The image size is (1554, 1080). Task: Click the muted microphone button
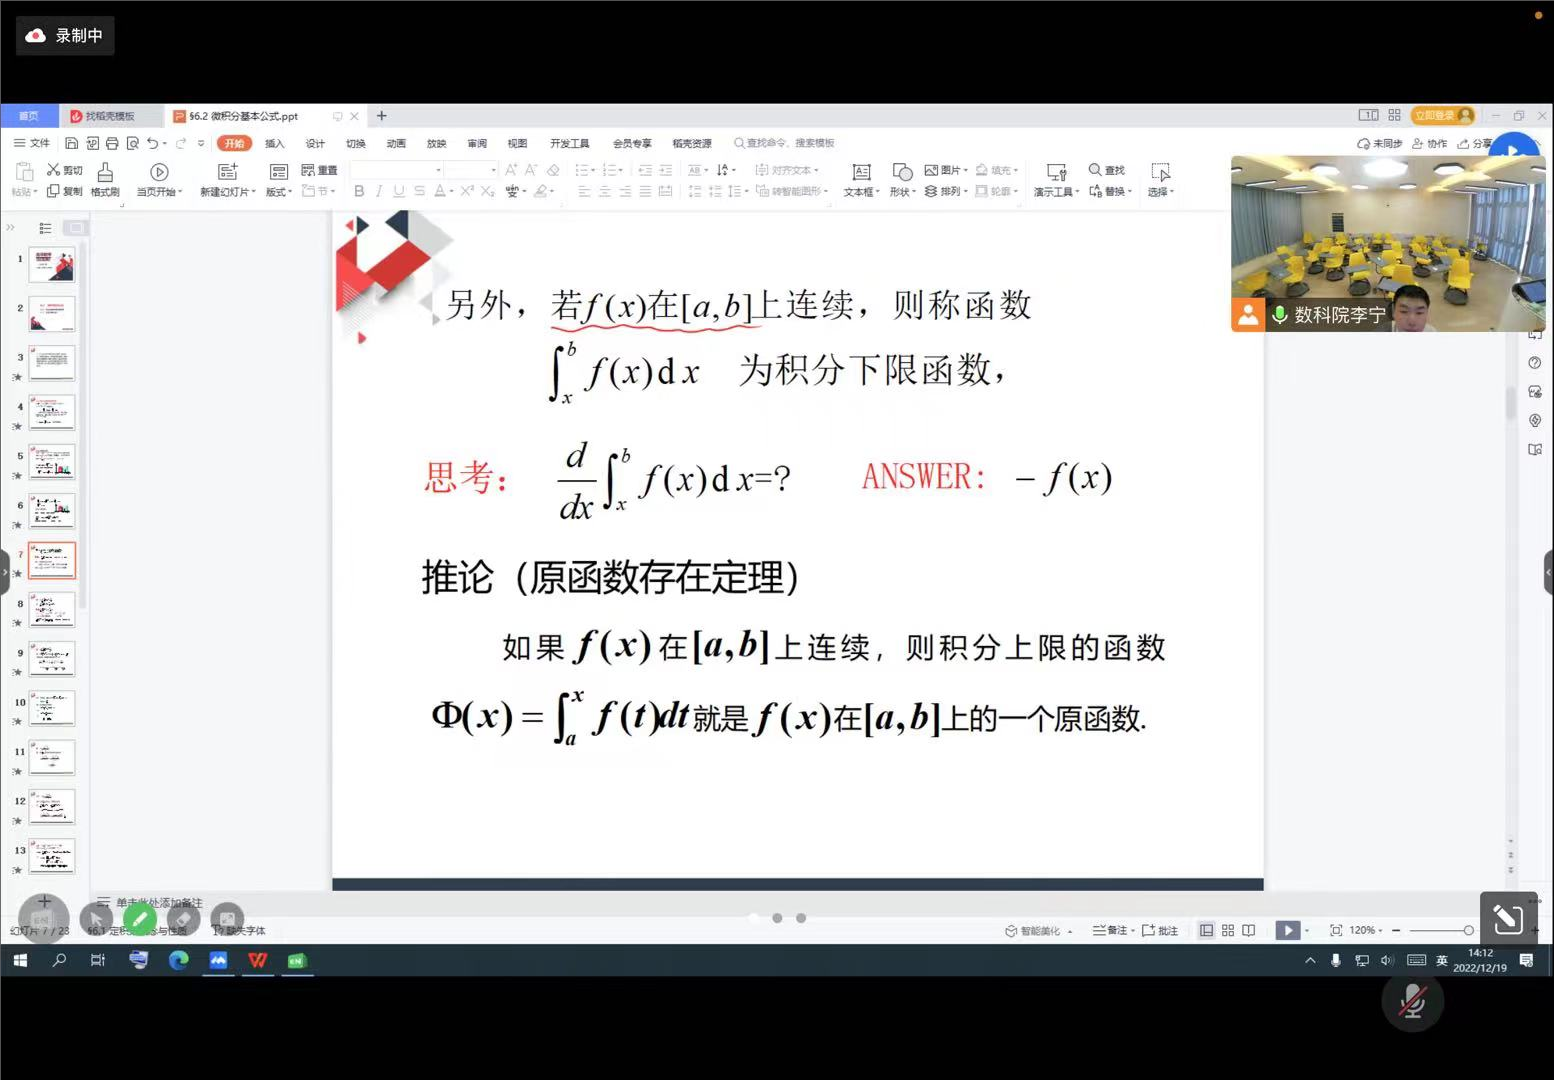click(x=1412, y=1001)
